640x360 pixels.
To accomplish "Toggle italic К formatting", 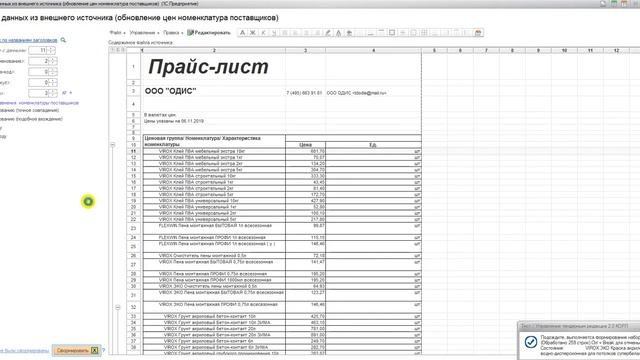I will click(263, 33).
